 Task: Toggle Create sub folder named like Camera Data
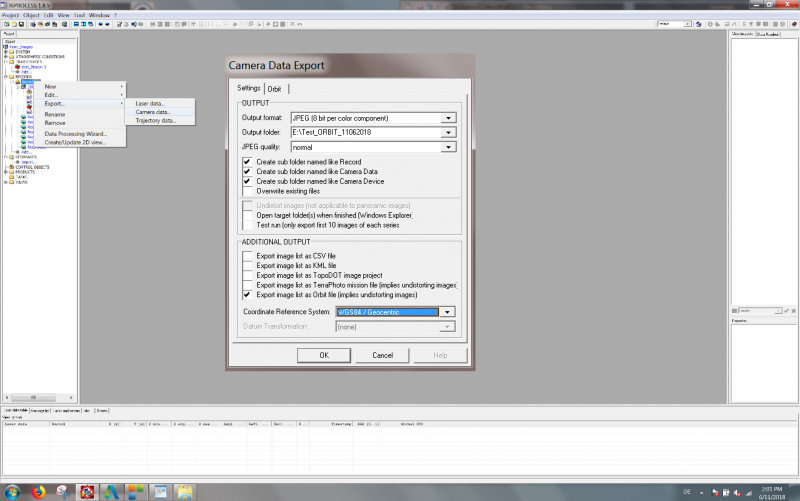point(247,171)
